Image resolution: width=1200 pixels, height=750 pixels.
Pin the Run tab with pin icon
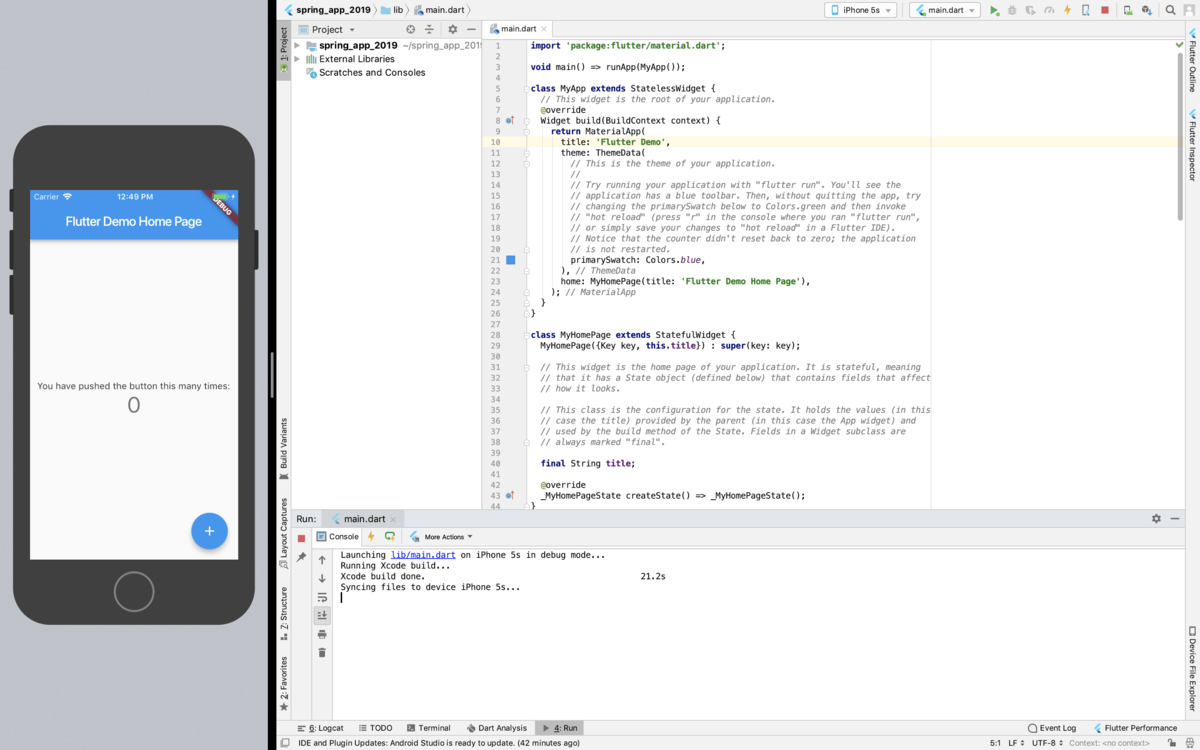(301, 557)
